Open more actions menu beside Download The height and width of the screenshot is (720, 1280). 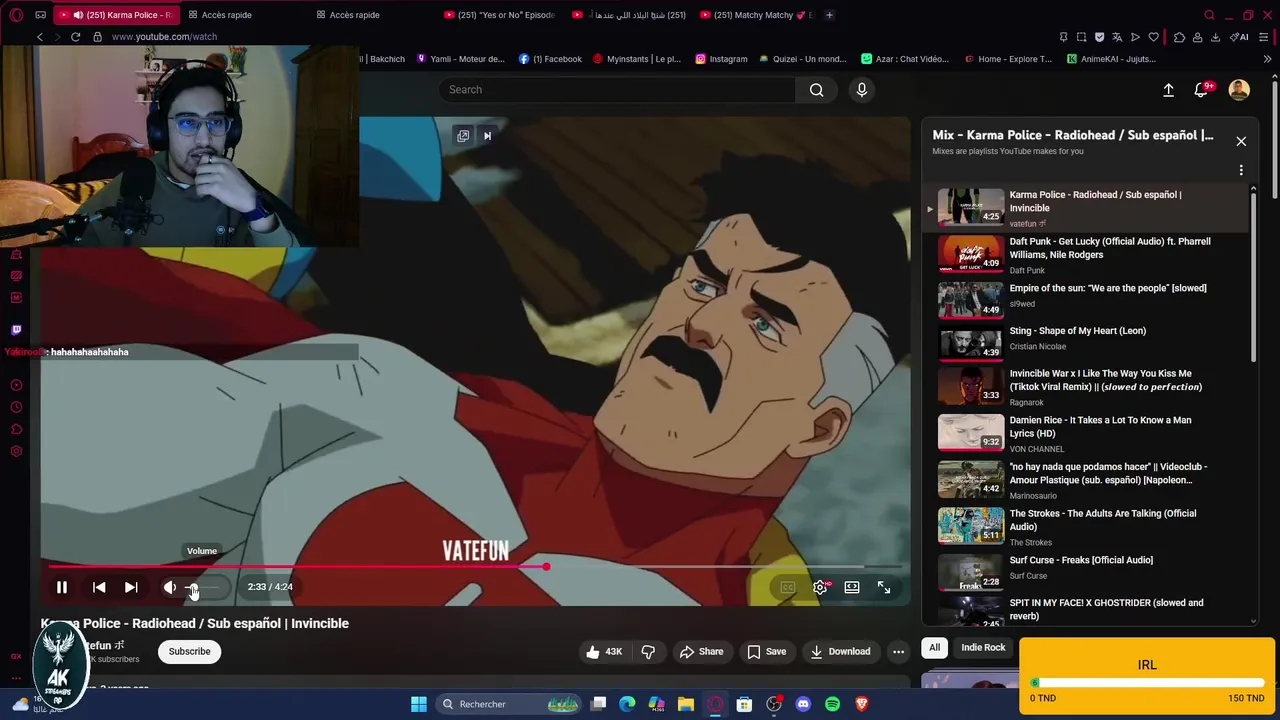898,651
